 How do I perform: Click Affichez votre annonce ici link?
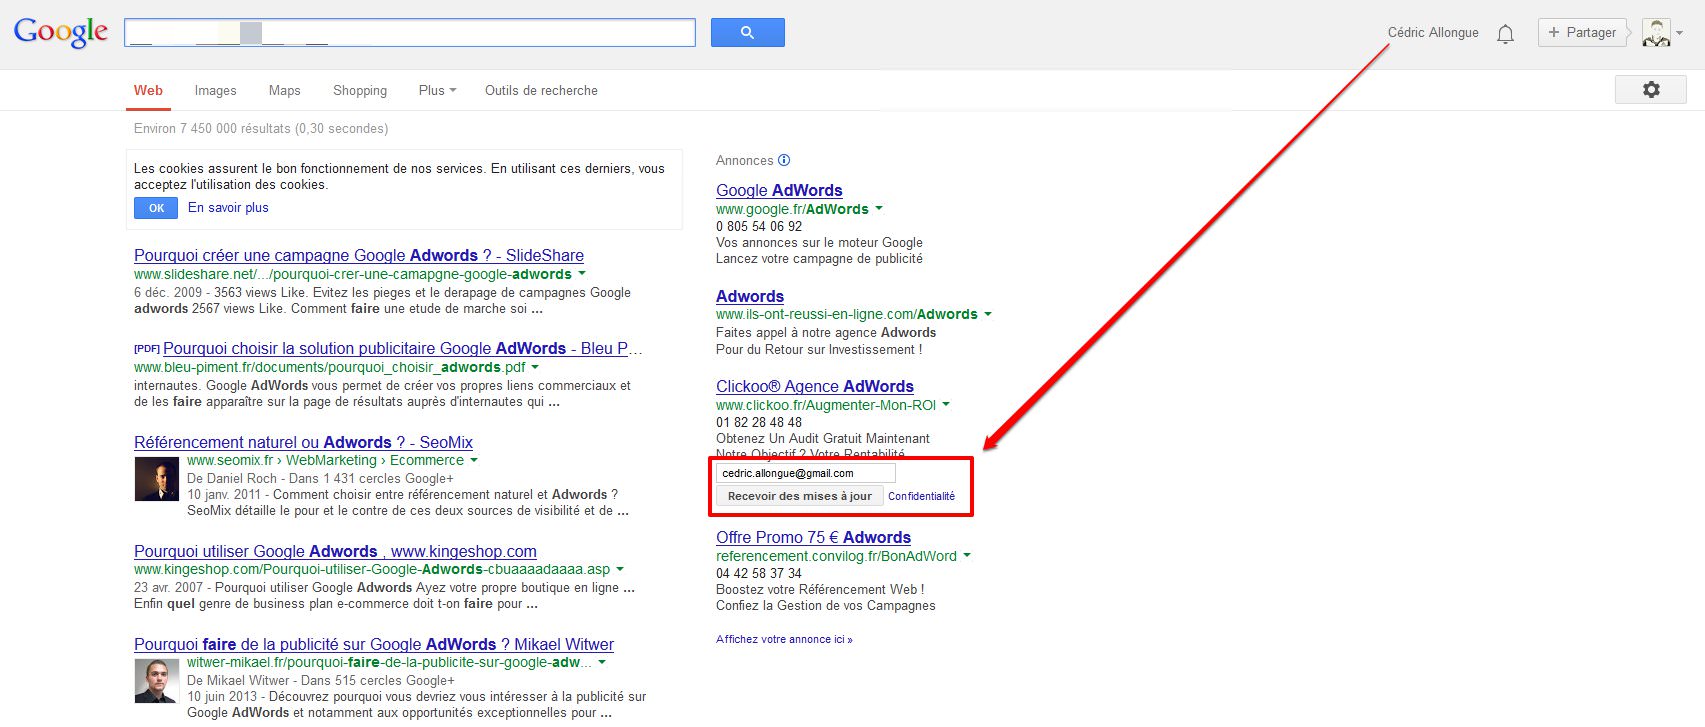[x=784, y=639]
